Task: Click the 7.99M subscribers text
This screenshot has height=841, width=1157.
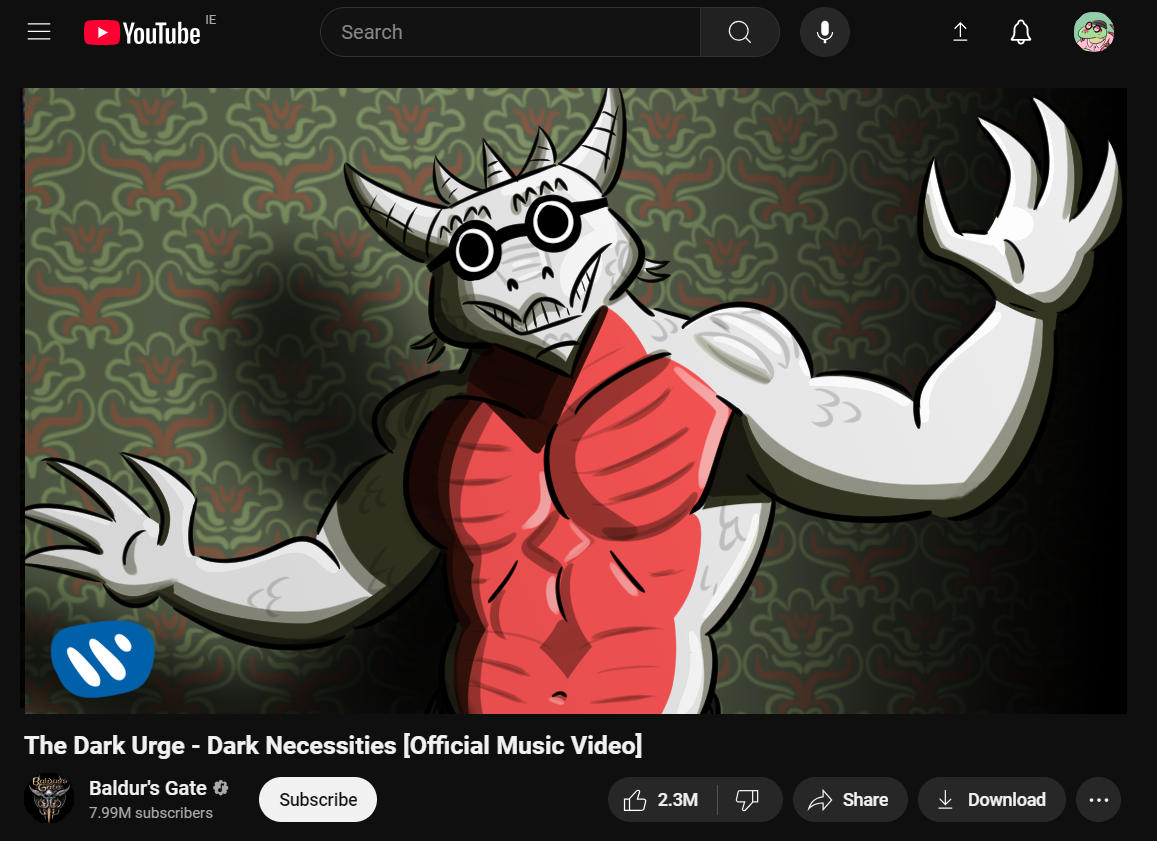Action: (151, 813)
